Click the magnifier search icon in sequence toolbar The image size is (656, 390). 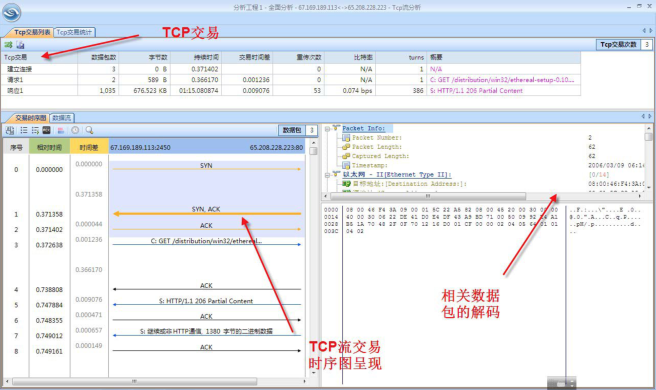(x=89, y=131)
